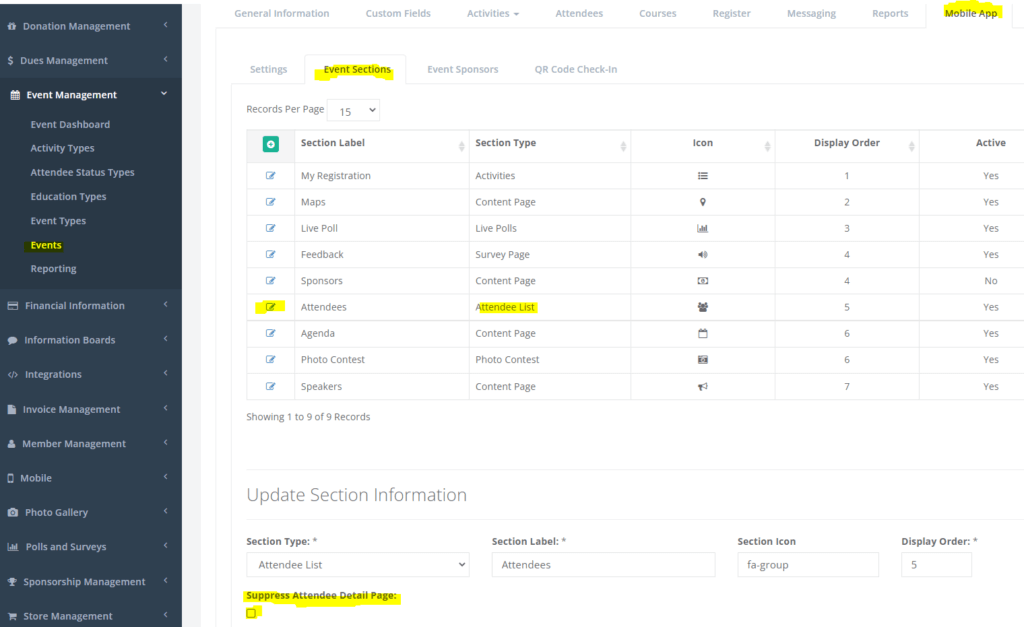Click the edit icon for Attendees row
Image resolution: width=1024 pixels, height=627 pixels.
coord(270,307)
